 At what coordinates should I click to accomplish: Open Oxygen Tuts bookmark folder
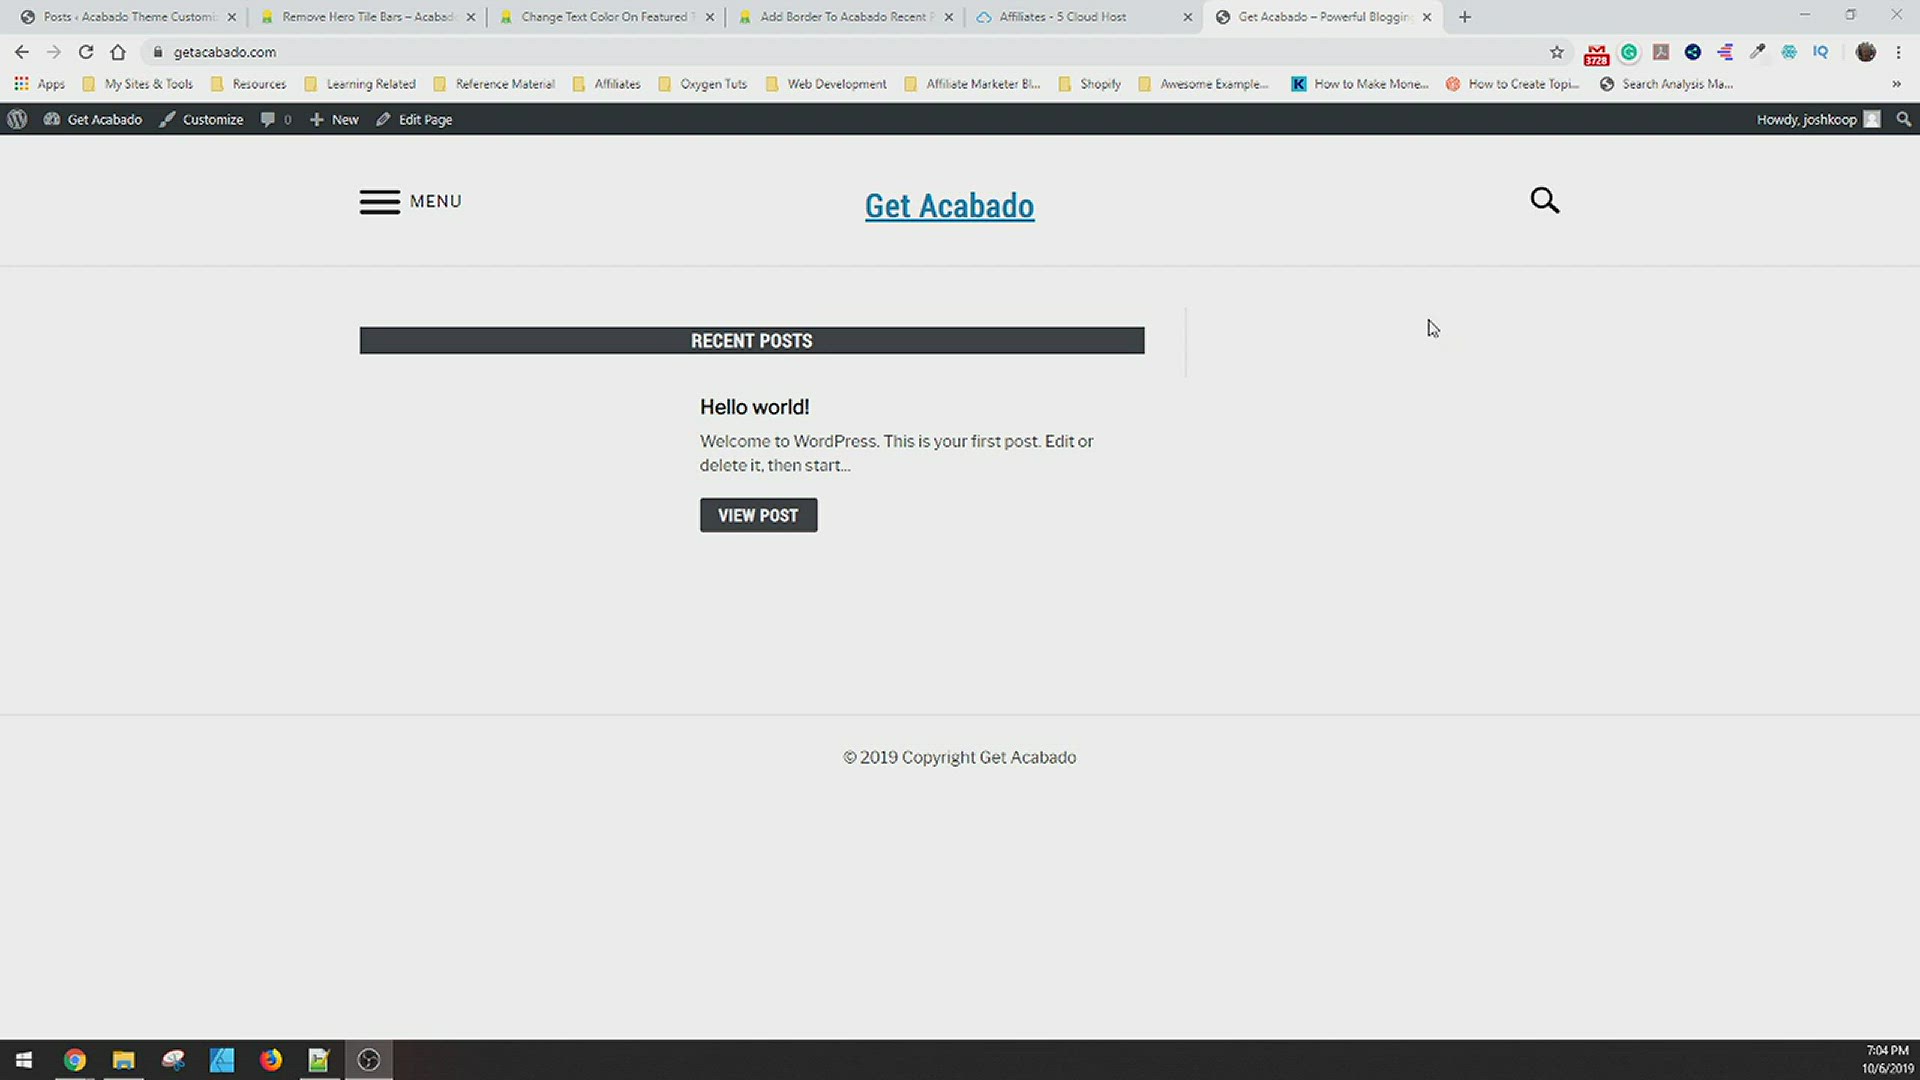tap(703, 84)
